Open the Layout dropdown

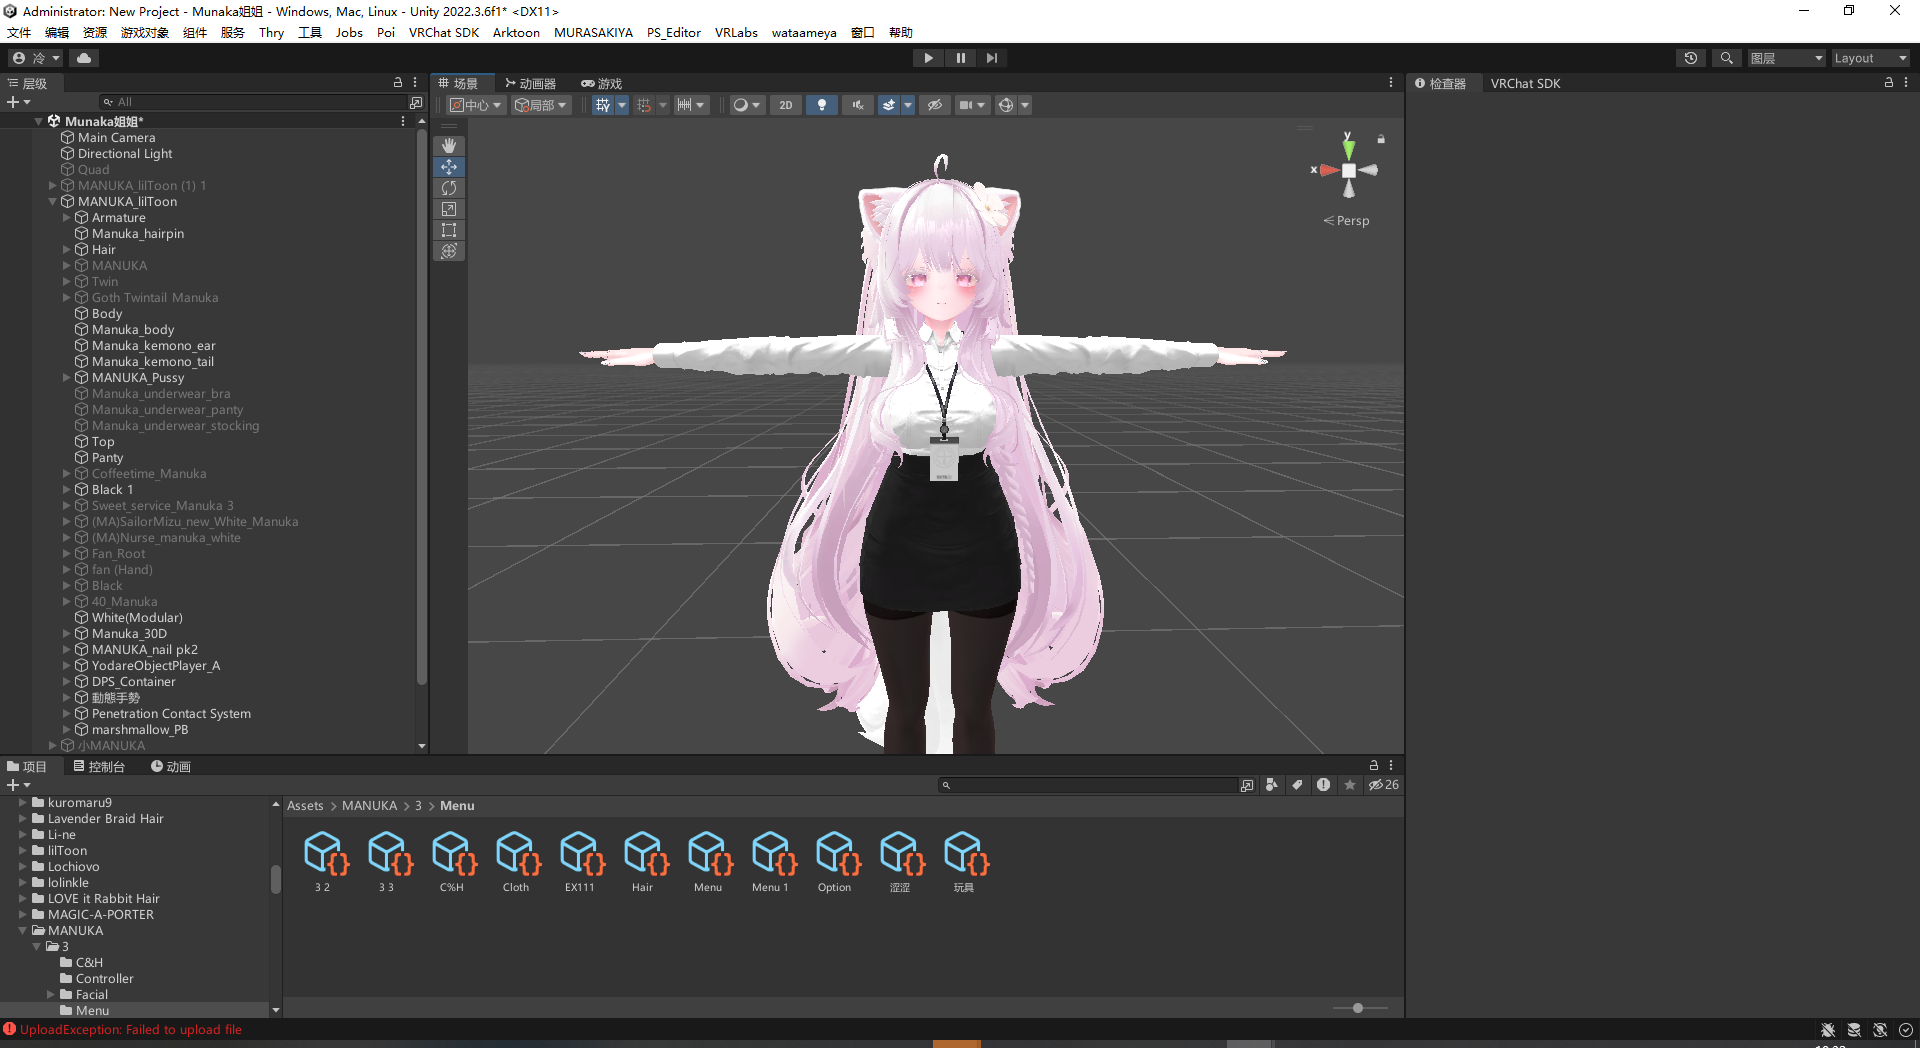(x=1870, y=58)
